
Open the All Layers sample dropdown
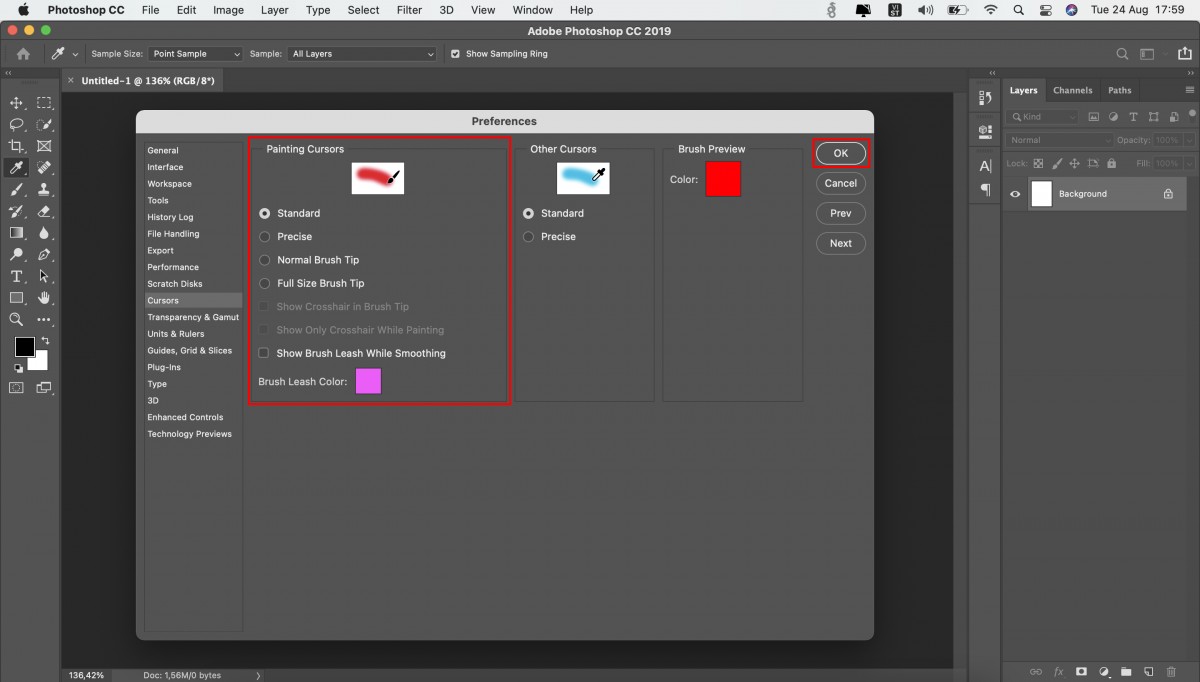pyautogui.click(x=363, y=54)
